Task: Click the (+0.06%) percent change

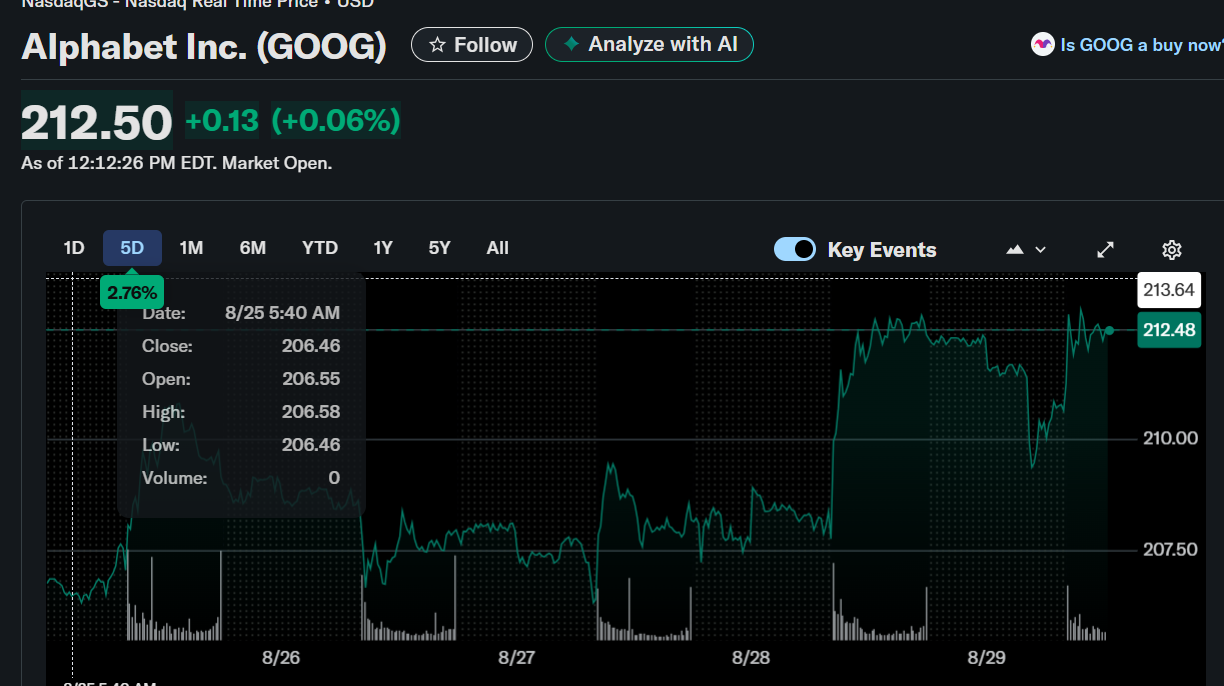Action: point(336,121)
